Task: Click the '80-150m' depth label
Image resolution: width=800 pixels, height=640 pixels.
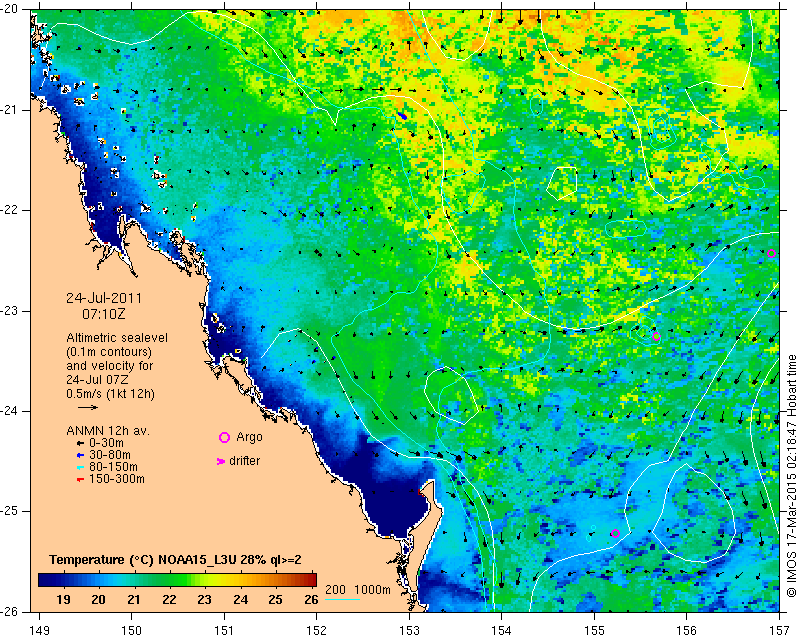Action: click(113, 467)
